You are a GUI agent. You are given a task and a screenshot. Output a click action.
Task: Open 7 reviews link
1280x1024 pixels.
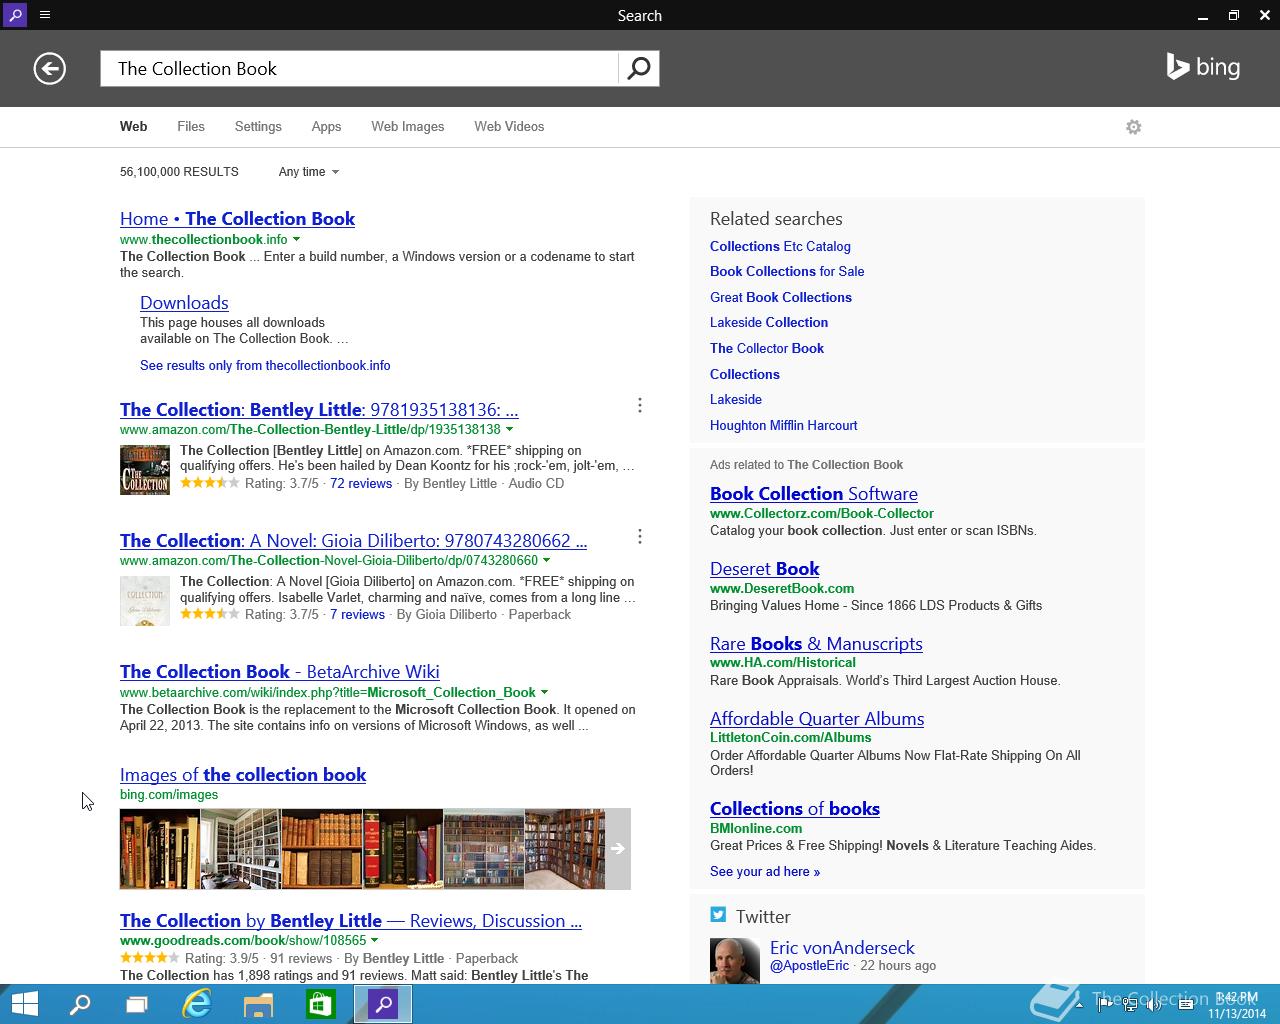tap(357, 614)
